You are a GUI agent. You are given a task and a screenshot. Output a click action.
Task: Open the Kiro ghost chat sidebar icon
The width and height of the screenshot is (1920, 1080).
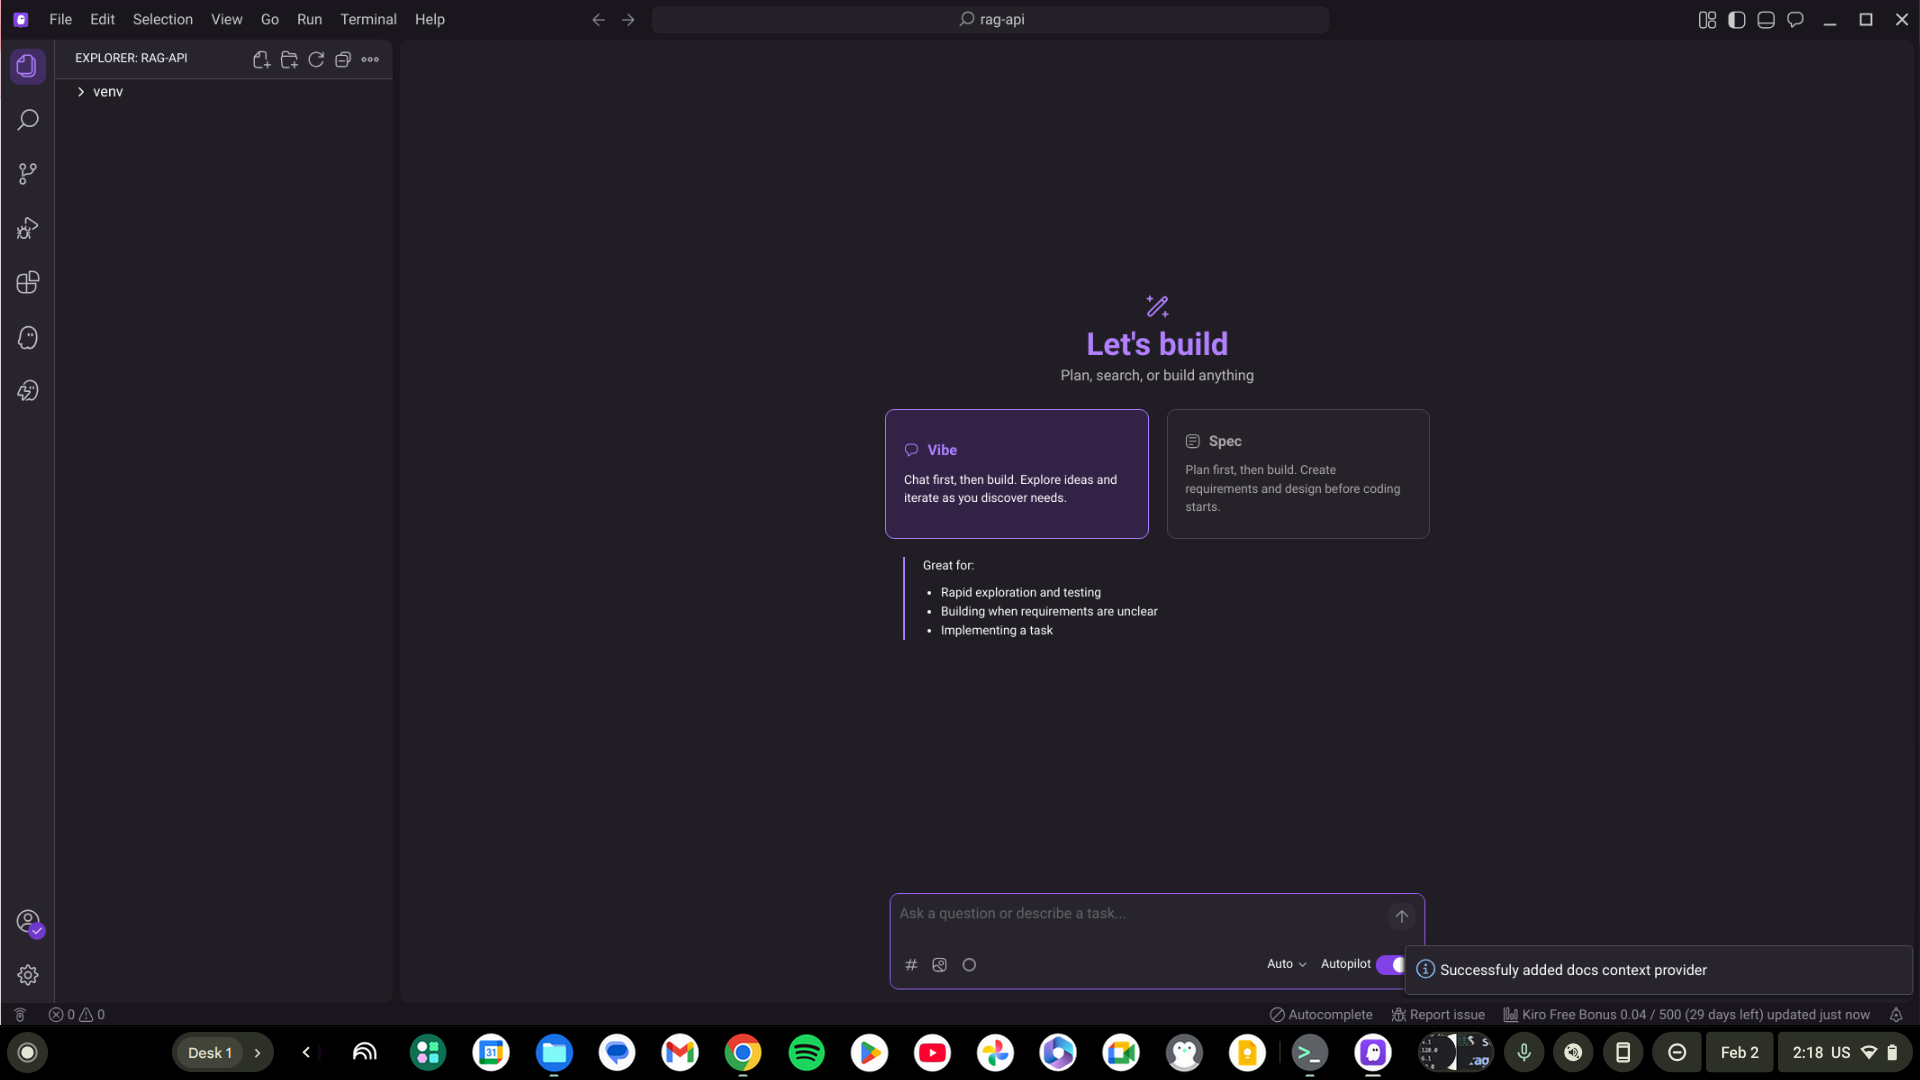27,337
